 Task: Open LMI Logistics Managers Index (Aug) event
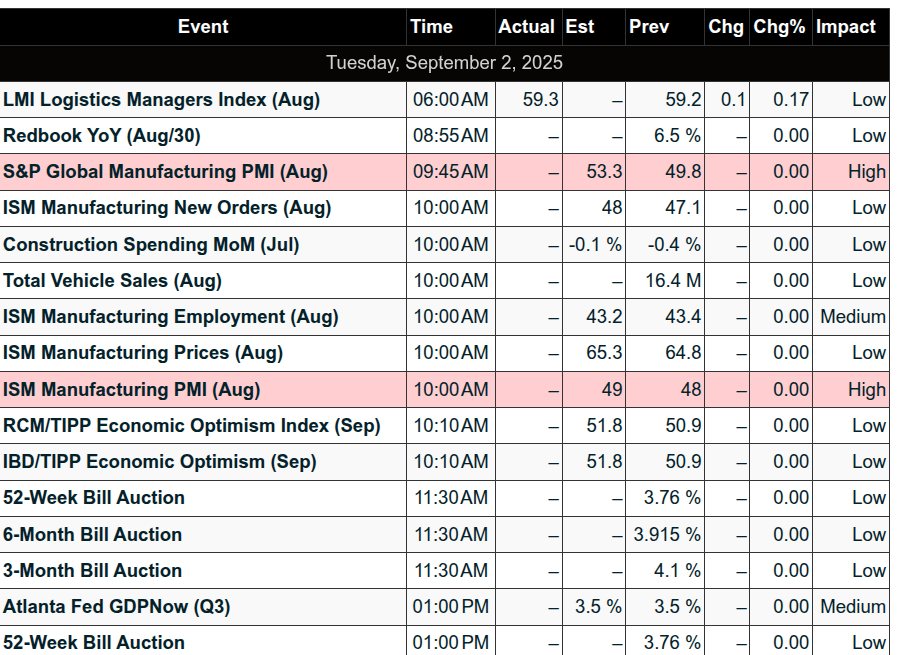click(162, 100)
